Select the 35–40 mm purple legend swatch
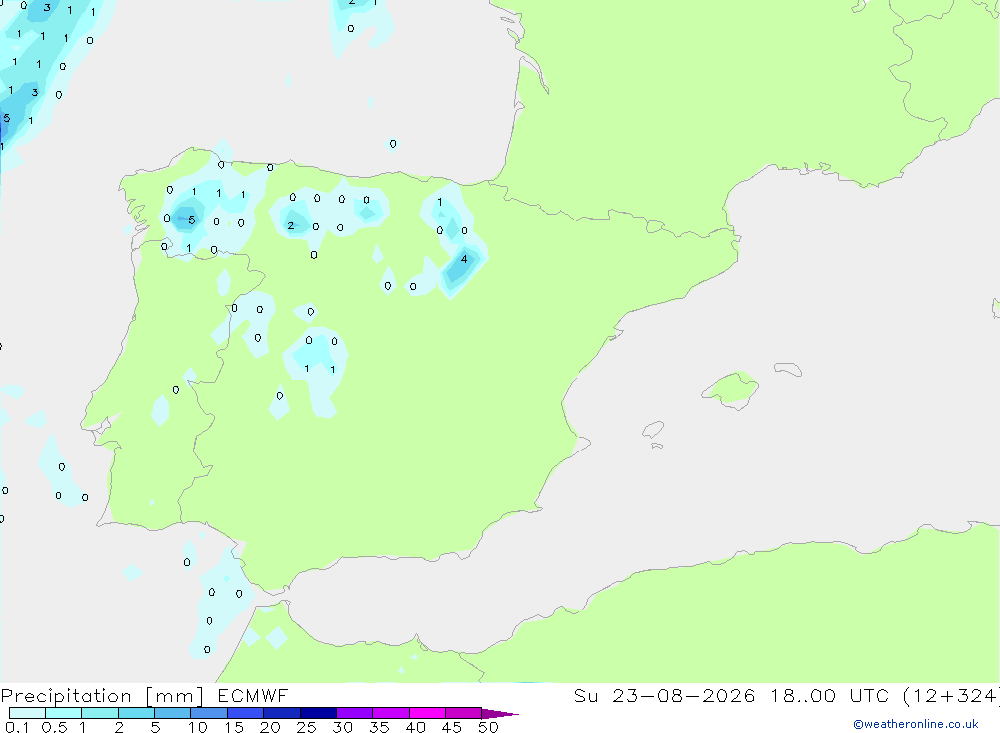The height and width of the screenshot is (733, 1000). pos(391,713)
